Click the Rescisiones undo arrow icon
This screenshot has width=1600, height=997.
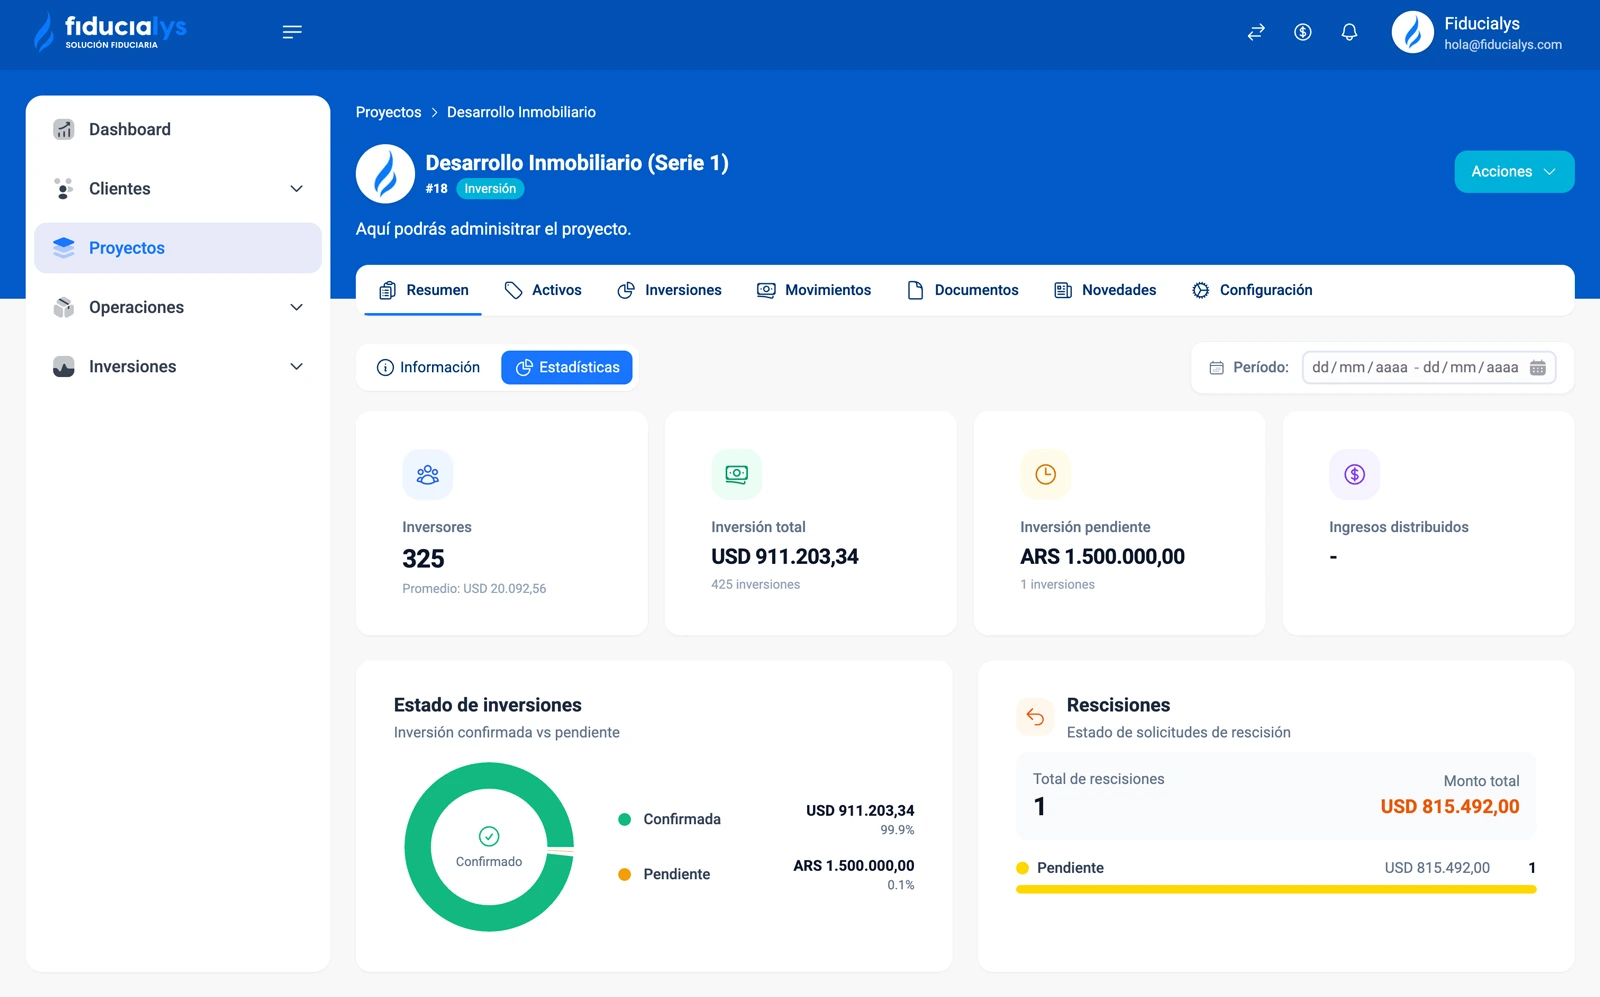pos(1035,717)
